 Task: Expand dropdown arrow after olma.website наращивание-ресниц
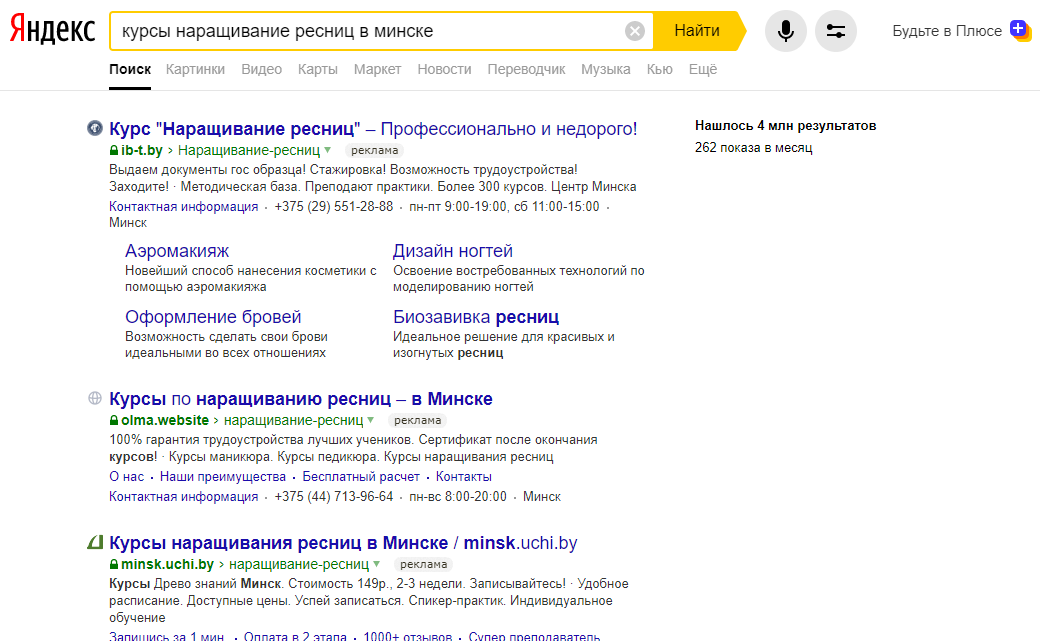click(x=371, y=421)
